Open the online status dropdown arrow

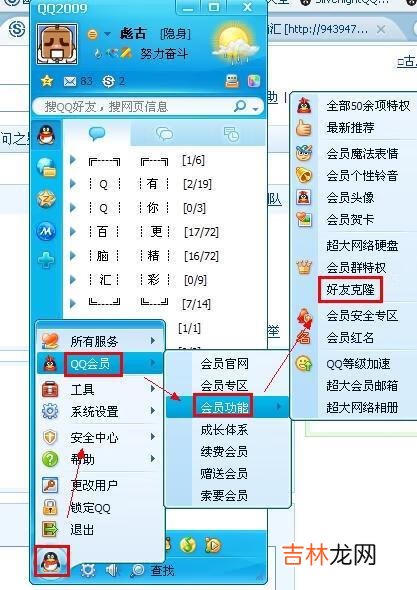pos(107,35)
